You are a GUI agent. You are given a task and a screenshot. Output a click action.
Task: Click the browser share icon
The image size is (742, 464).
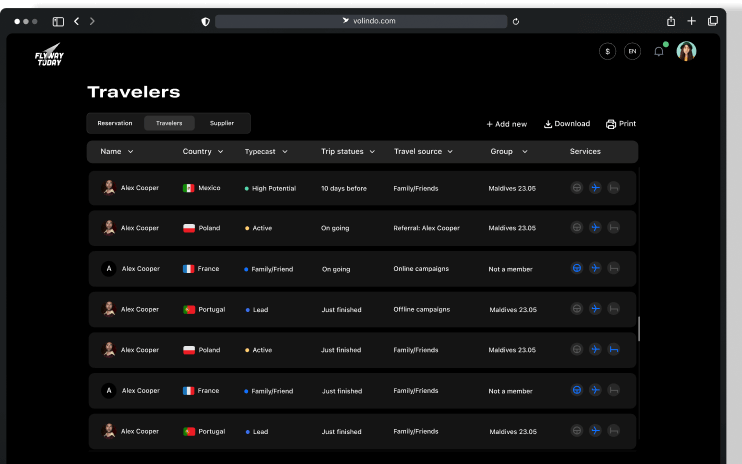670,21
